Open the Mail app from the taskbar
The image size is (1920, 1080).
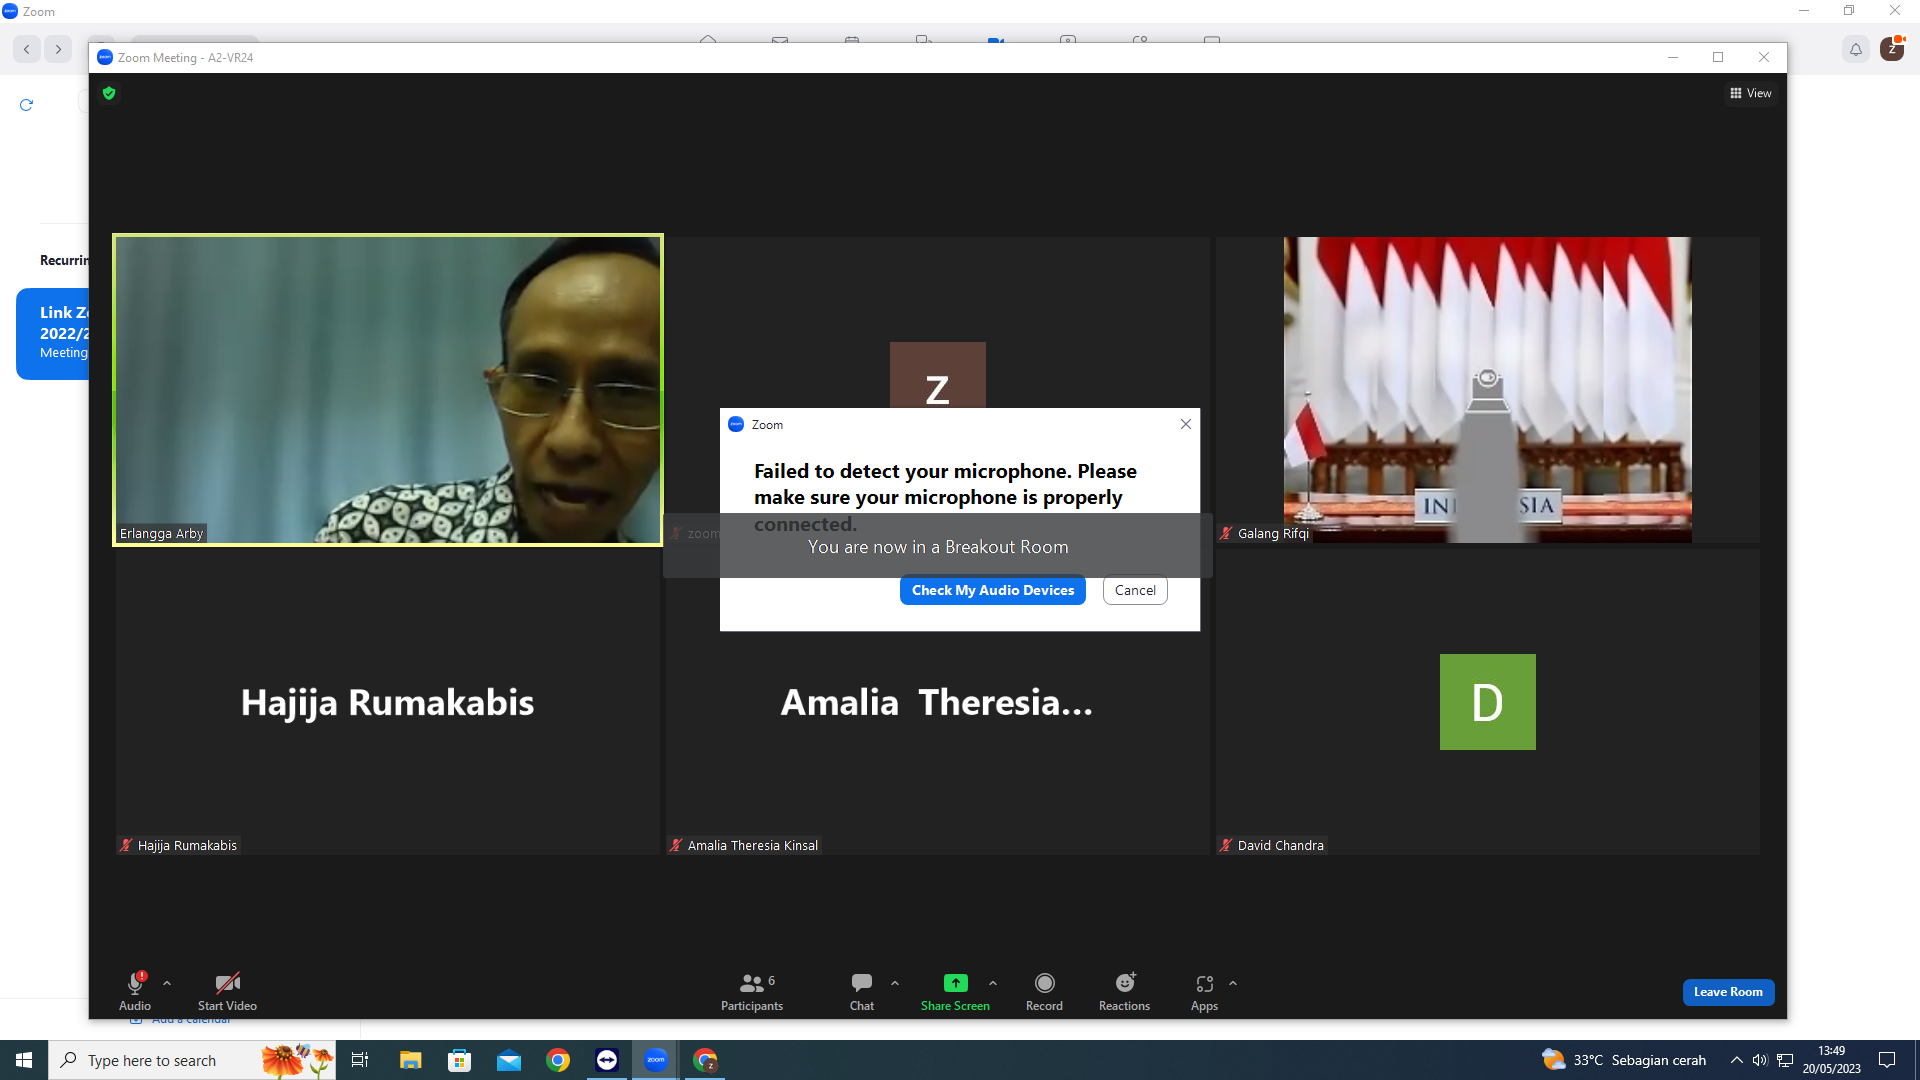(509, 1060)
